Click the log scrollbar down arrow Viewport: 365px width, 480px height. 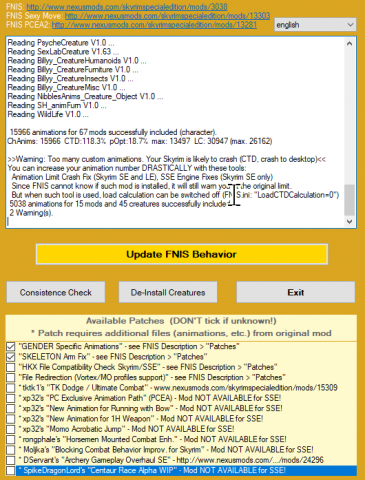click(349, 221)
